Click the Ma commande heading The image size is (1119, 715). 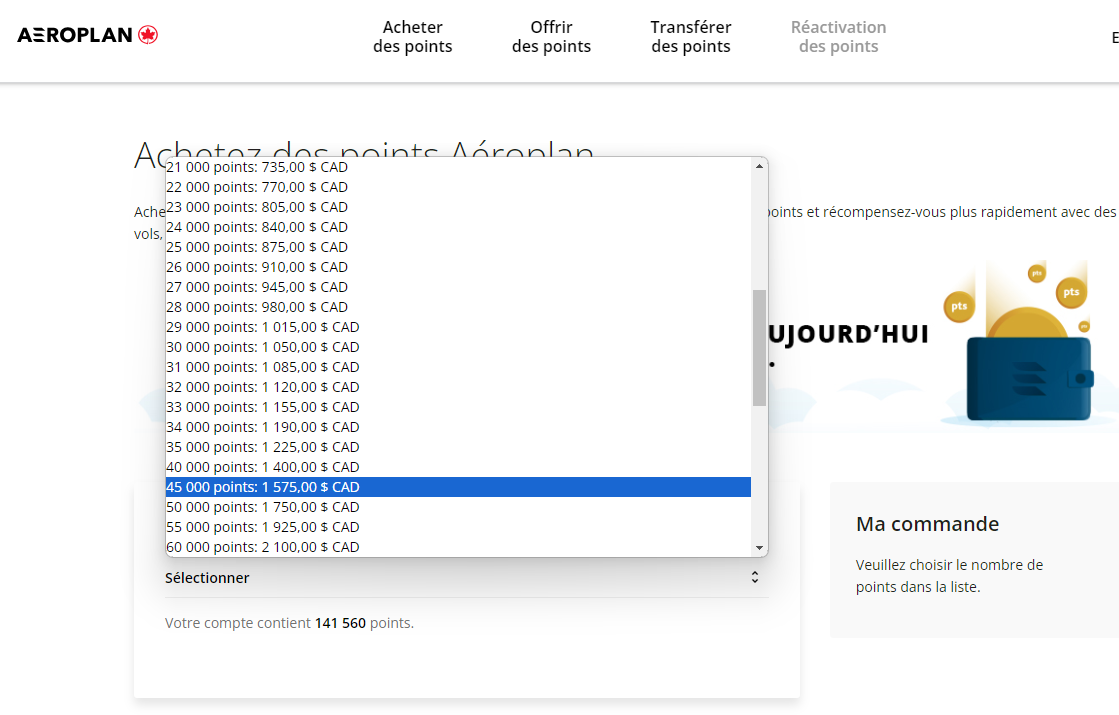point(927,524)
